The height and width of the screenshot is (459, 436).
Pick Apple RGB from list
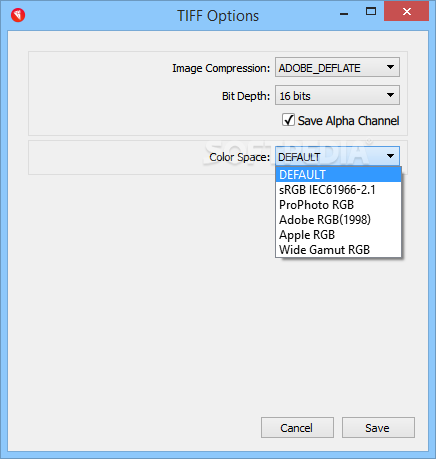pos(338,235)
